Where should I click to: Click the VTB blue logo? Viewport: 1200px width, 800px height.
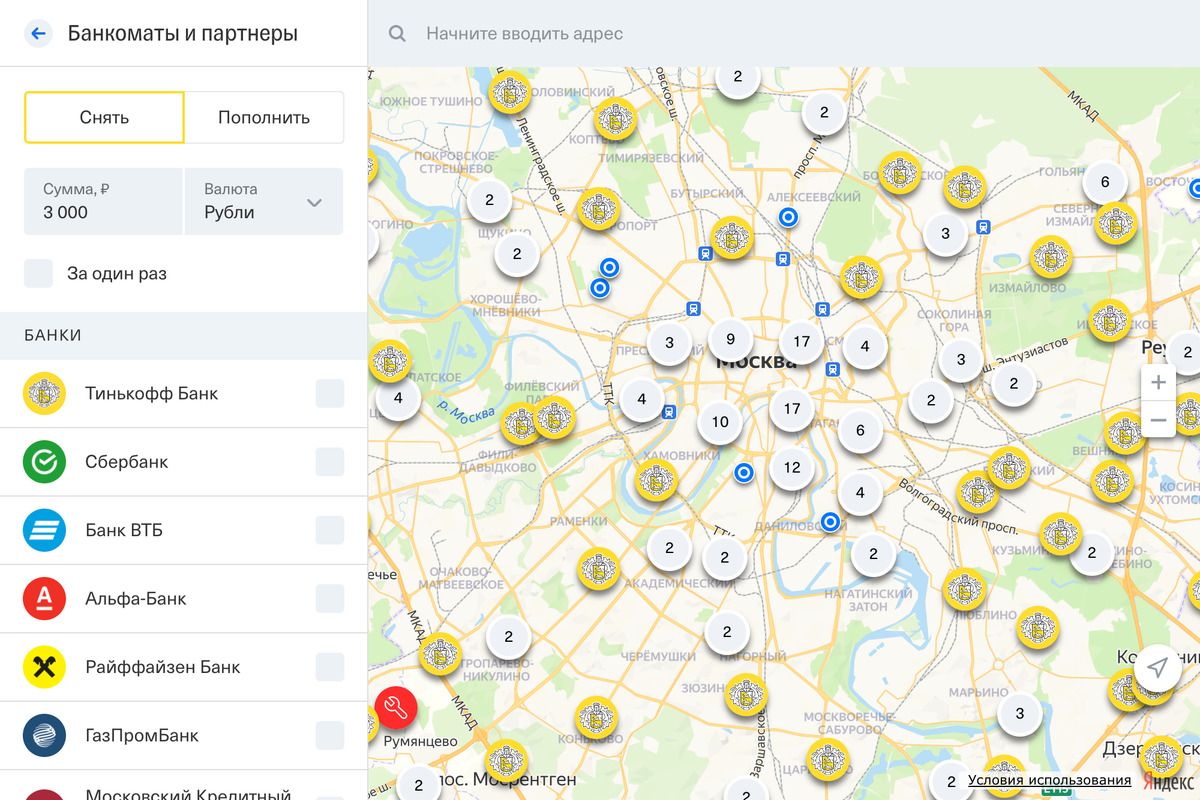click(44, 530)
